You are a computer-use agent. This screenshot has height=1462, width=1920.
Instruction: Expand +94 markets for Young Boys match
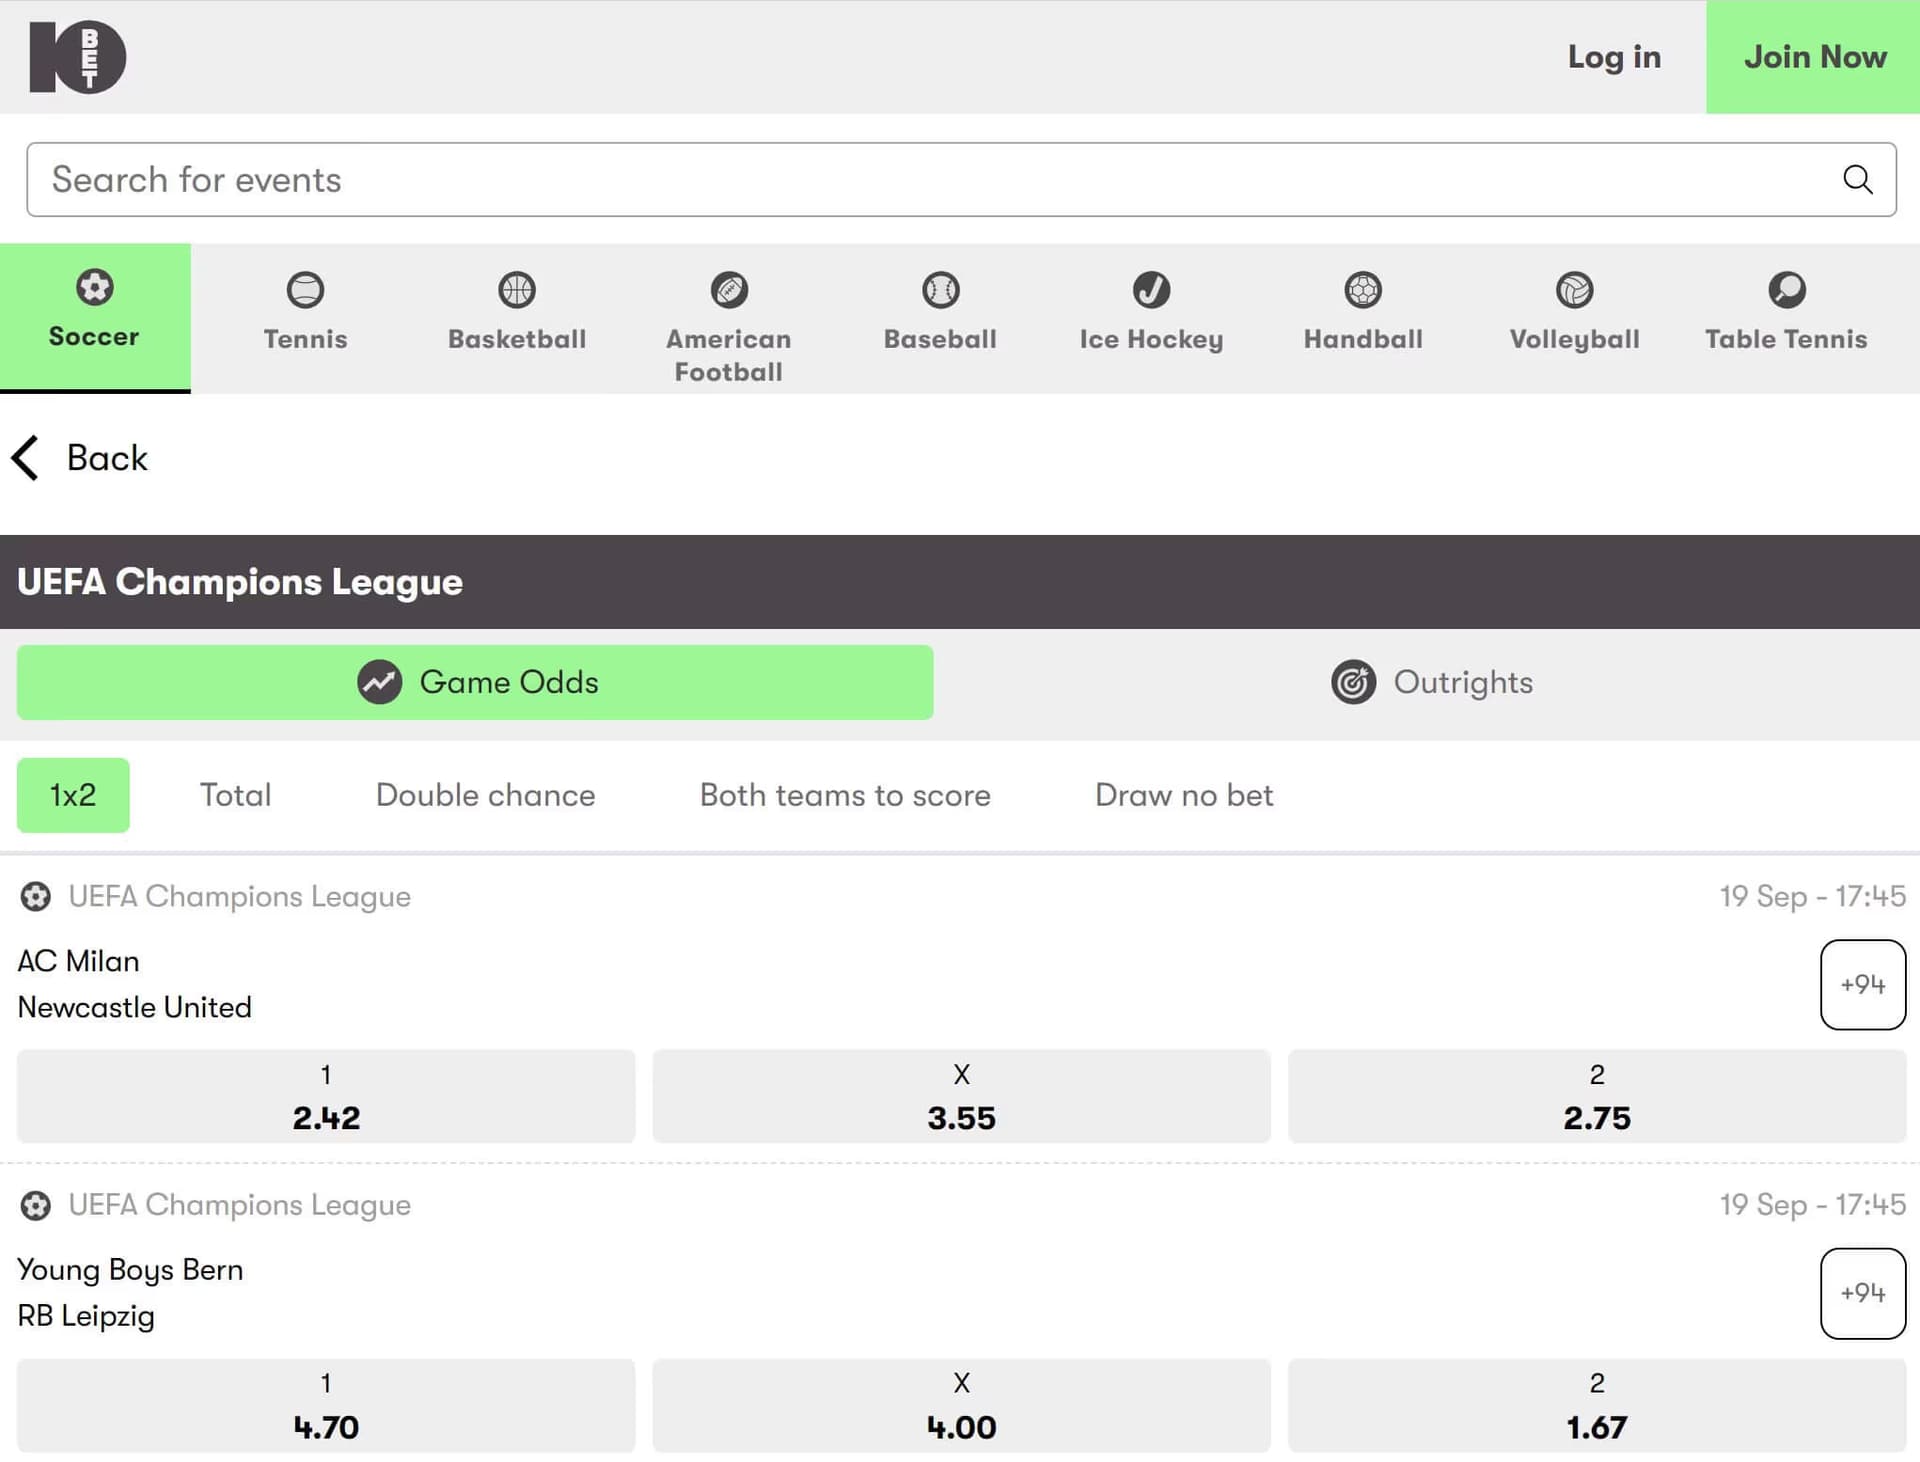pos(1864,1292)
